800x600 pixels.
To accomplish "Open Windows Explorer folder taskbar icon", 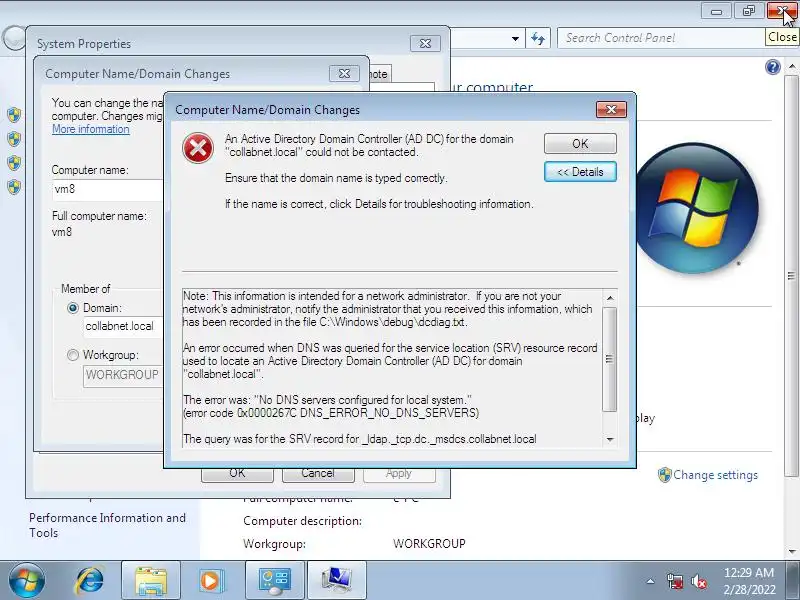I will pyautogui.click(x=151, y=581).
